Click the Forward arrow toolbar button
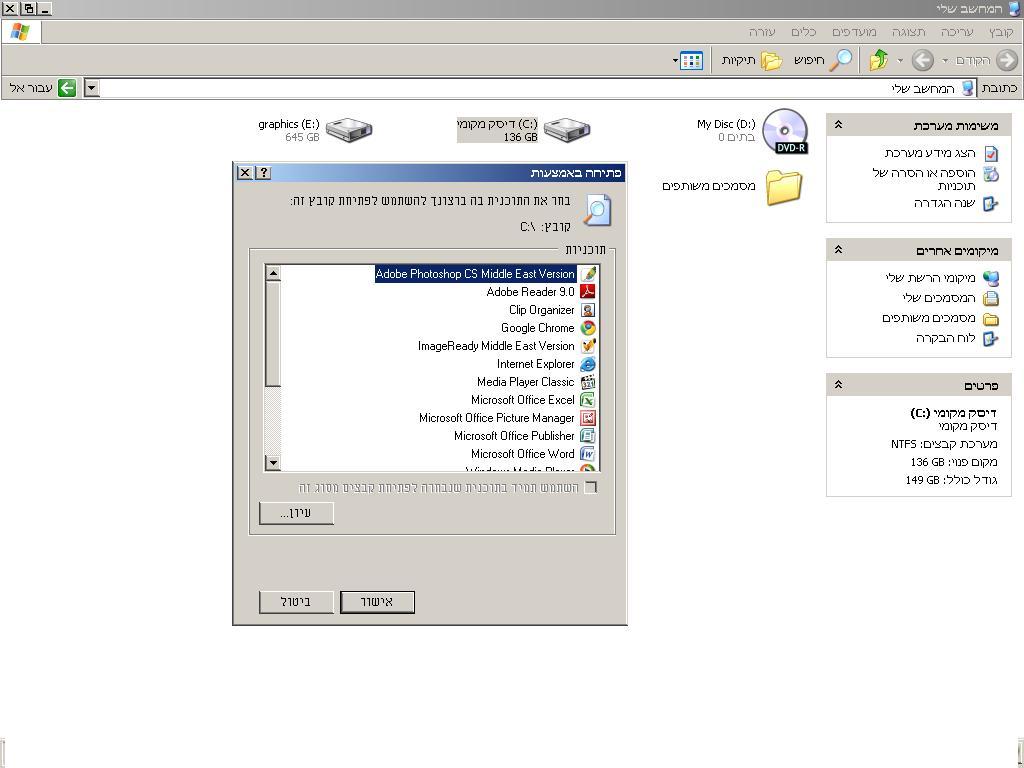The image size is (1024, 768). 922,60
